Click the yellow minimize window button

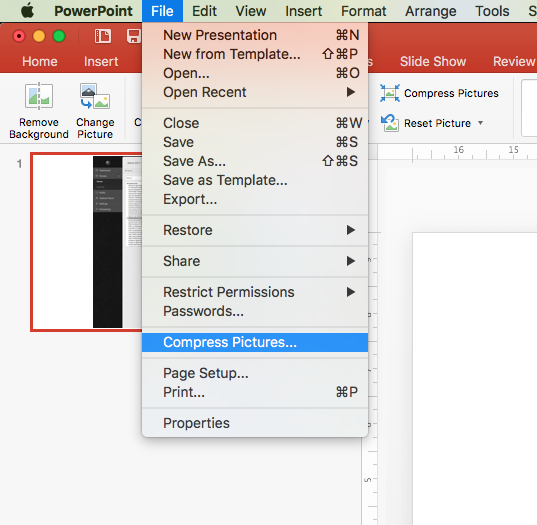(x=39, y=36)
